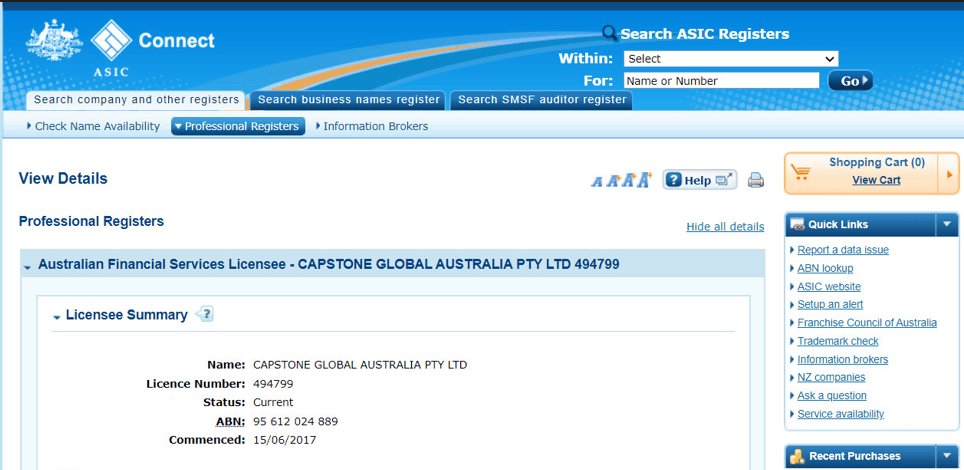
Task: Switch to Search business names register tab
Action: (x=348, y=100)
